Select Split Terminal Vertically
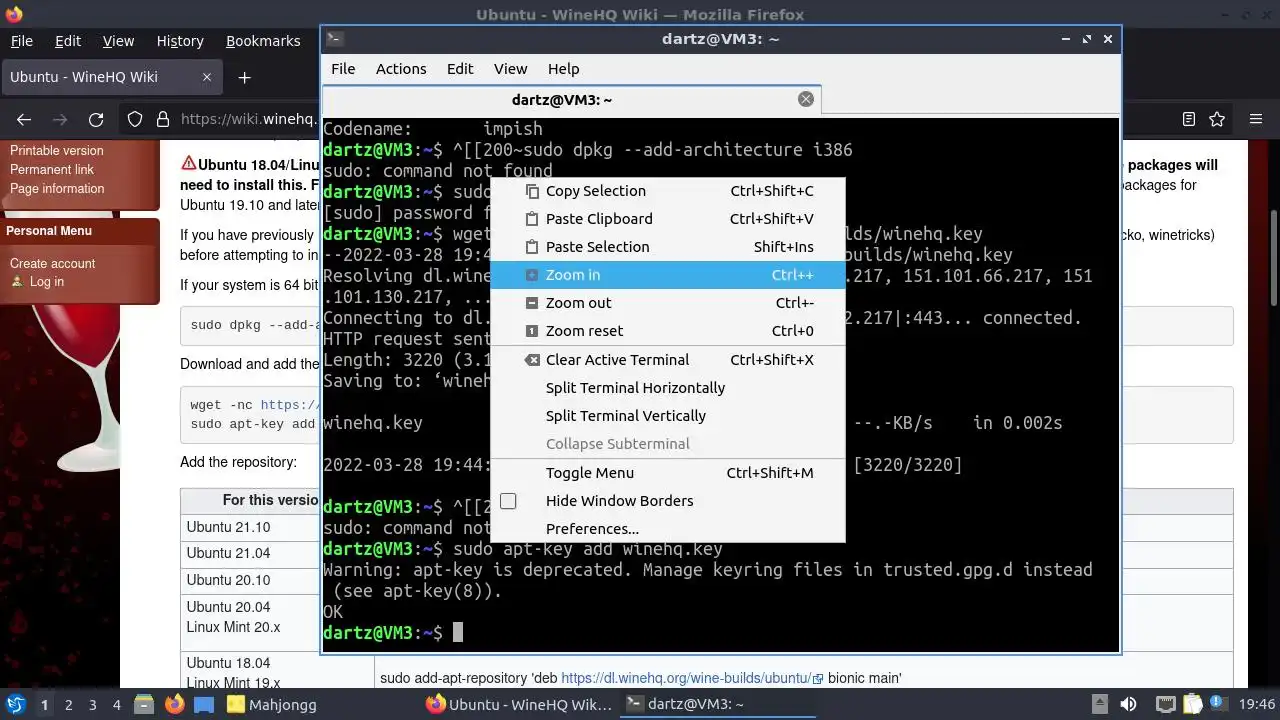 (x=667, y=416)
